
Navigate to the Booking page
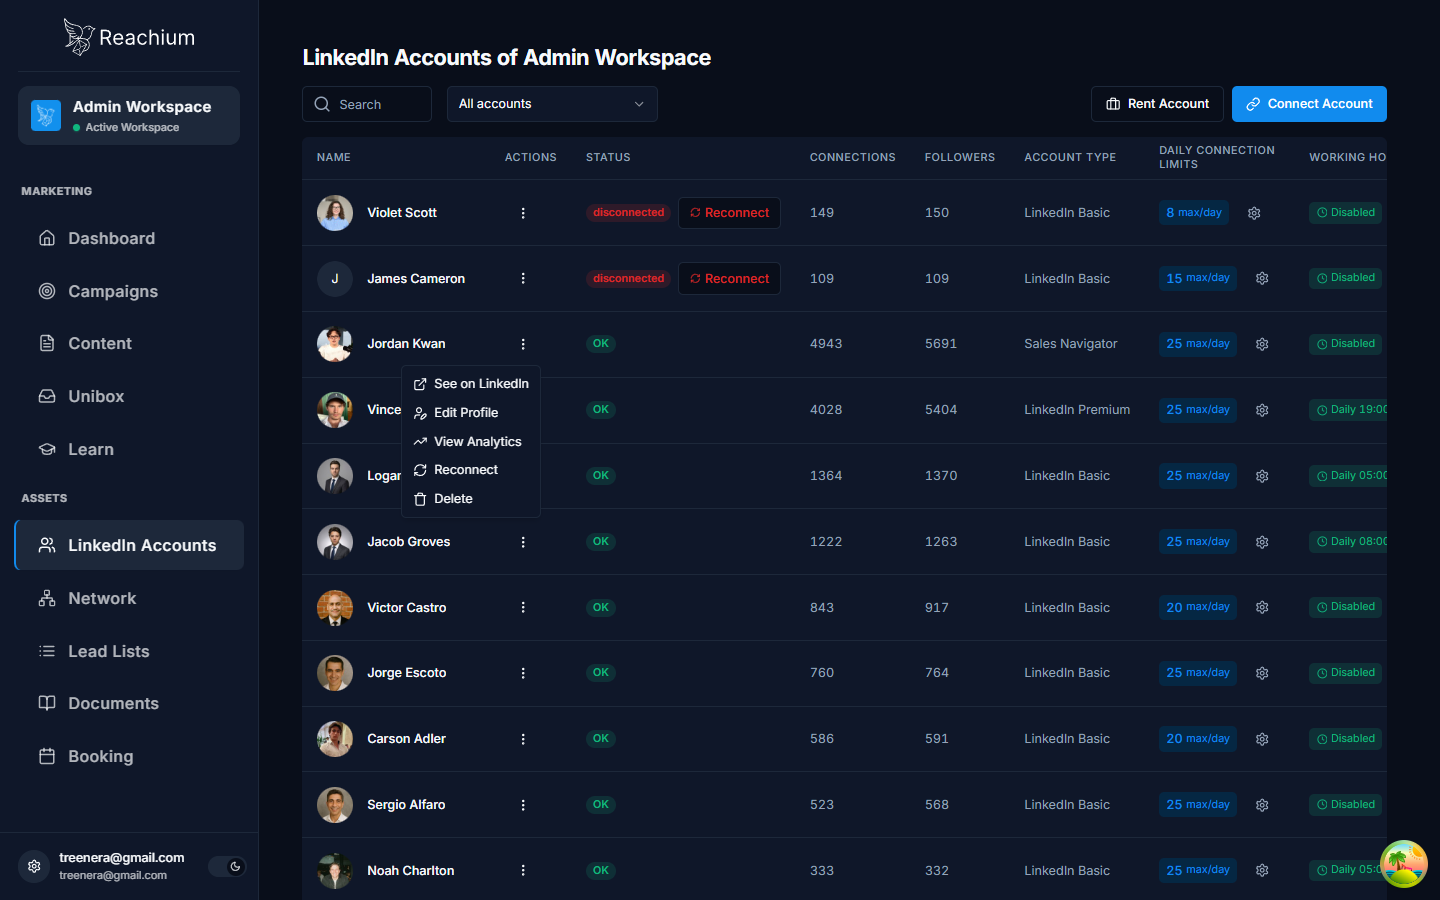click(129, 756)
